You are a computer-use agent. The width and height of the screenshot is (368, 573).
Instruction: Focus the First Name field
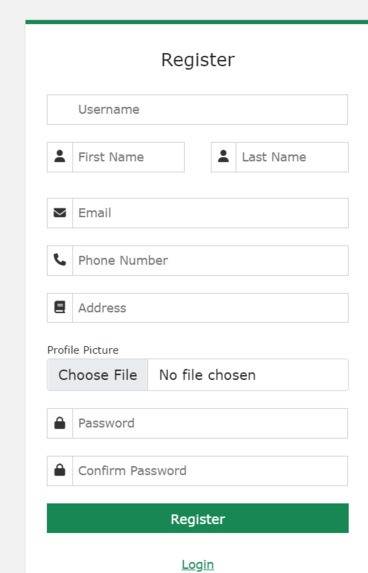point(129,157)
